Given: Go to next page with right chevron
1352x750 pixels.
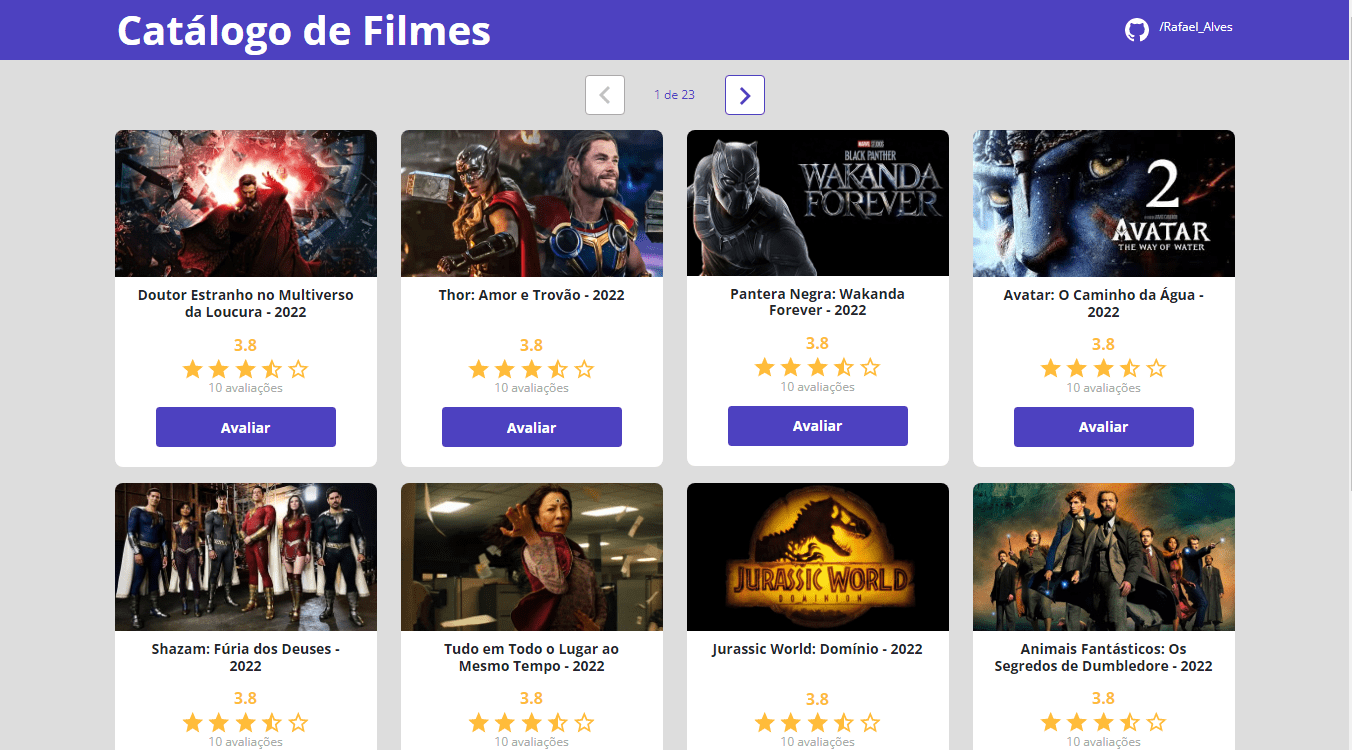Looking at the screenshot, I should [744, 95].
